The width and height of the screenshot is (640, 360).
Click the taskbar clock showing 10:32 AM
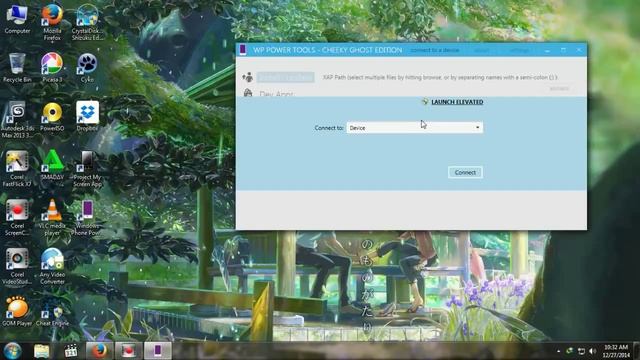tap(616, 351)
